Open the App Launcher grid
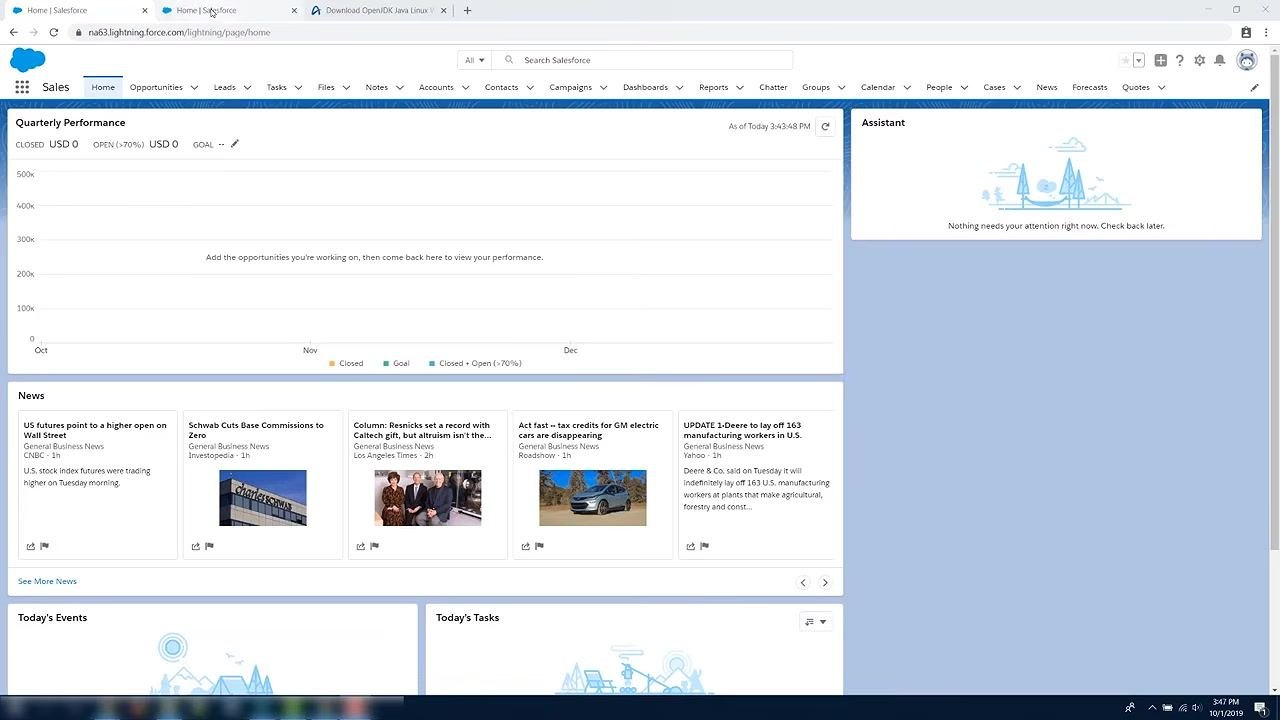1280x720 pixels. [x=22, y=87]
